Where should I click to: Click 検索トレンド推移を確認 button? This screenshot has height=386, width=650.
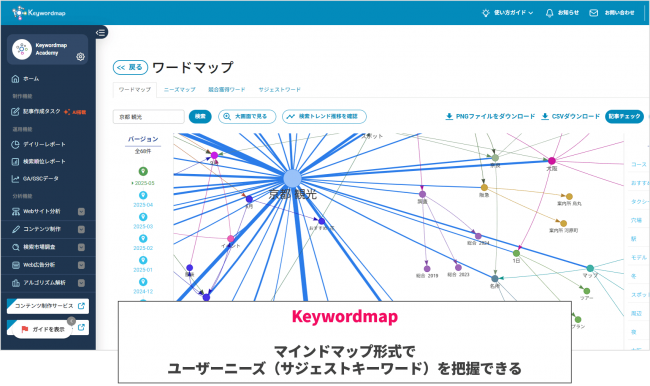pos(324,117)
